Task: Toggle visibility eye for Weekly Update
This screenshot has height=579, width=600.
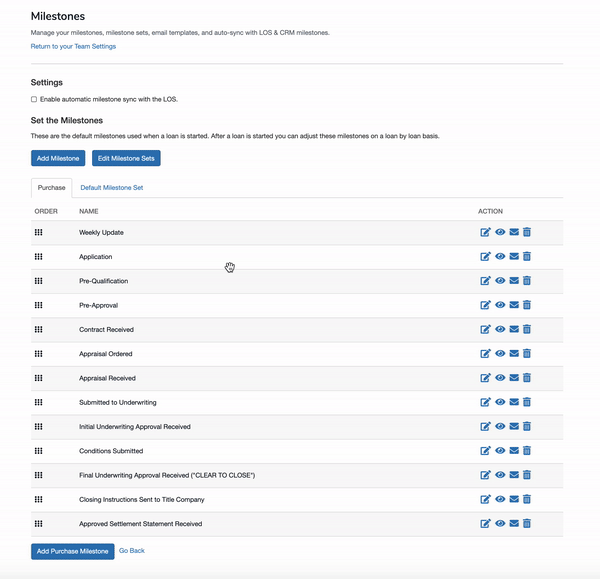Action: pyautogui.click(x=500, y=232)
